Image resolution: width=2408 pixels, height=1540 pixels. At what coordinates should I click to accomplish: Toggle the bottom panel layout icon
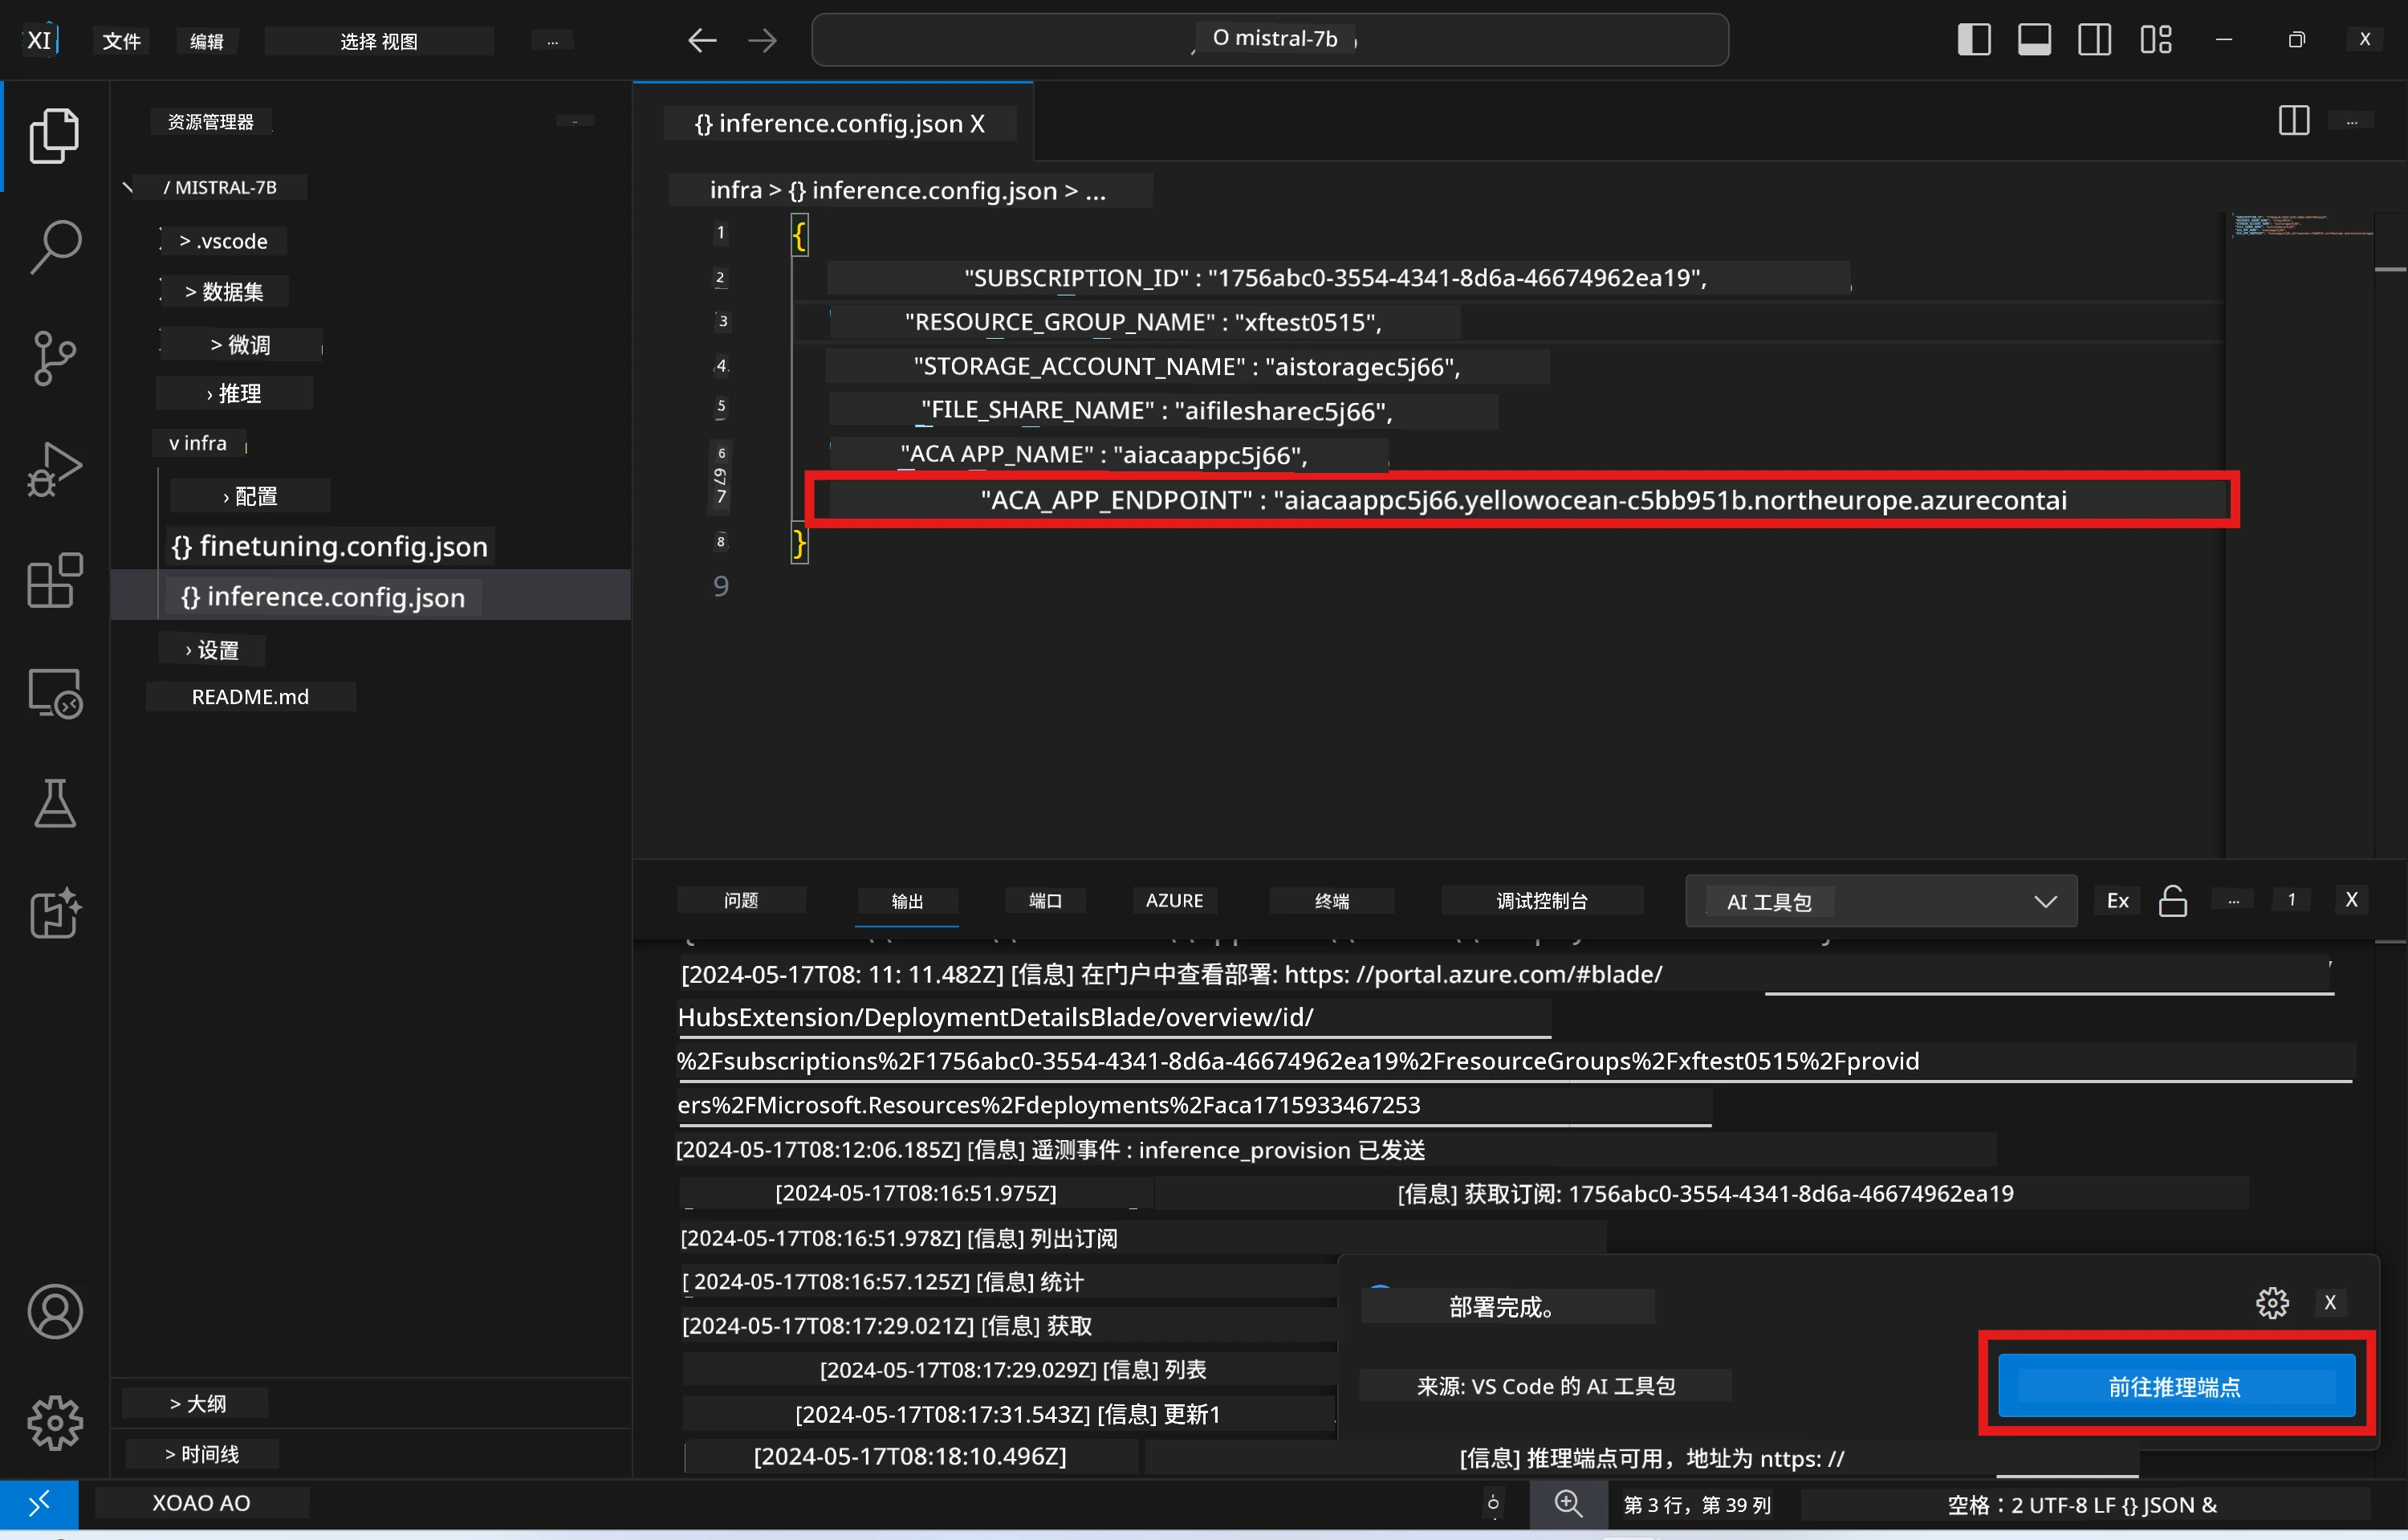[x=2034, y=40]
